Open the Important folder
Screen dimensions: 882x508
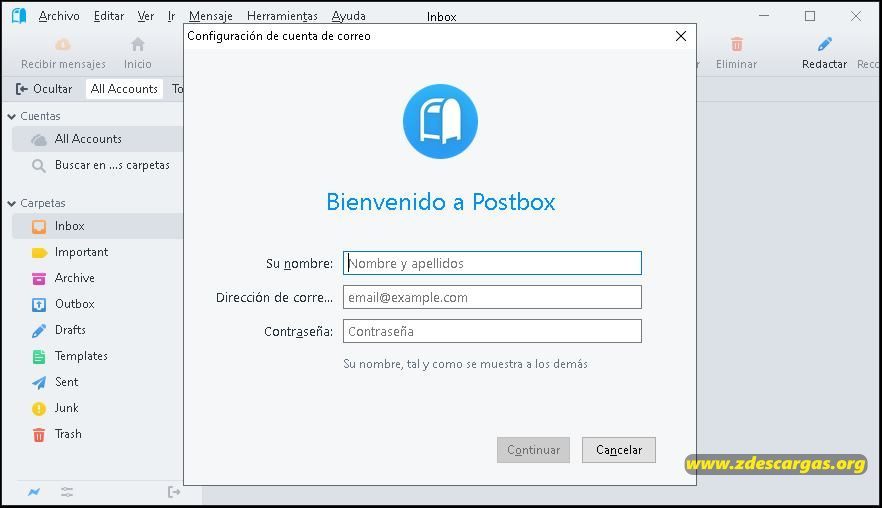[x=97, y=252]
